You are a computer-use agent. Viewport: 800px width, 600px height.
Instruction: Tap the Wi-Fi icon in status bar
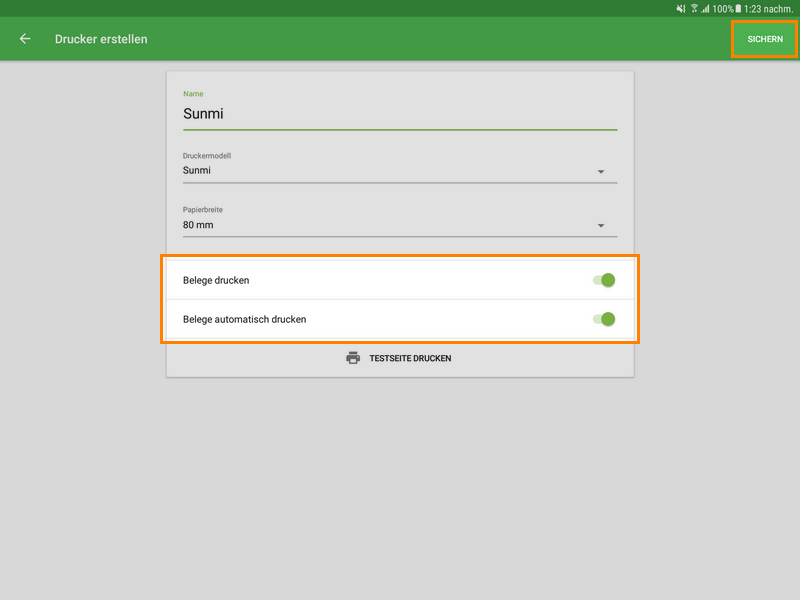coord(694,9)
